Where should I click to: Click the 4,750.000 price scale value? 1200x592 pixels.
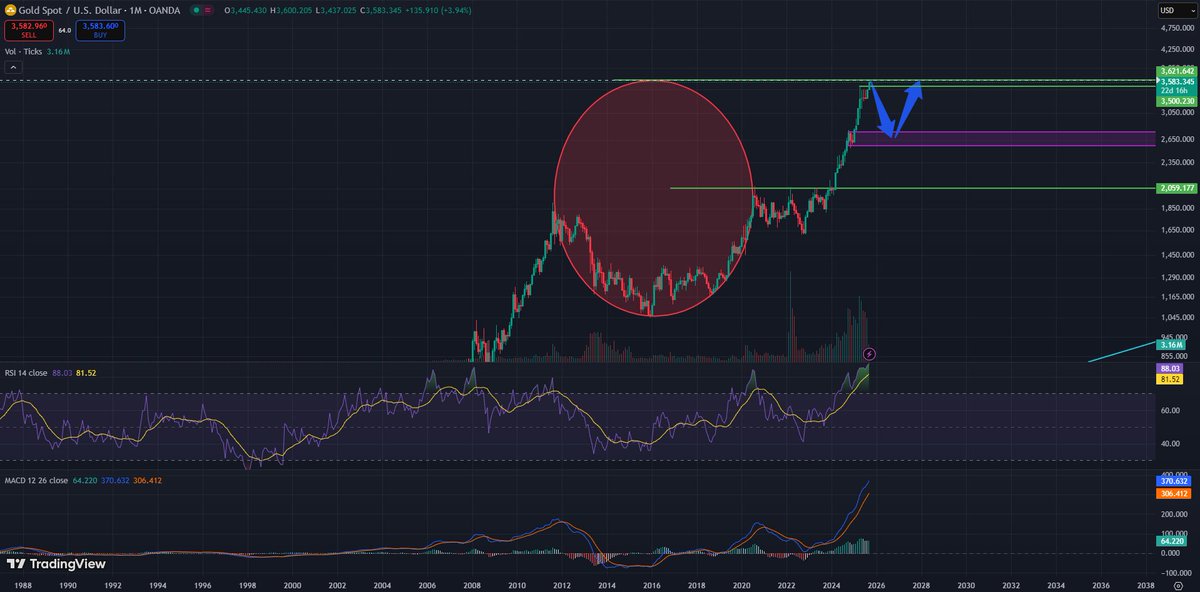coord(1176,28)
